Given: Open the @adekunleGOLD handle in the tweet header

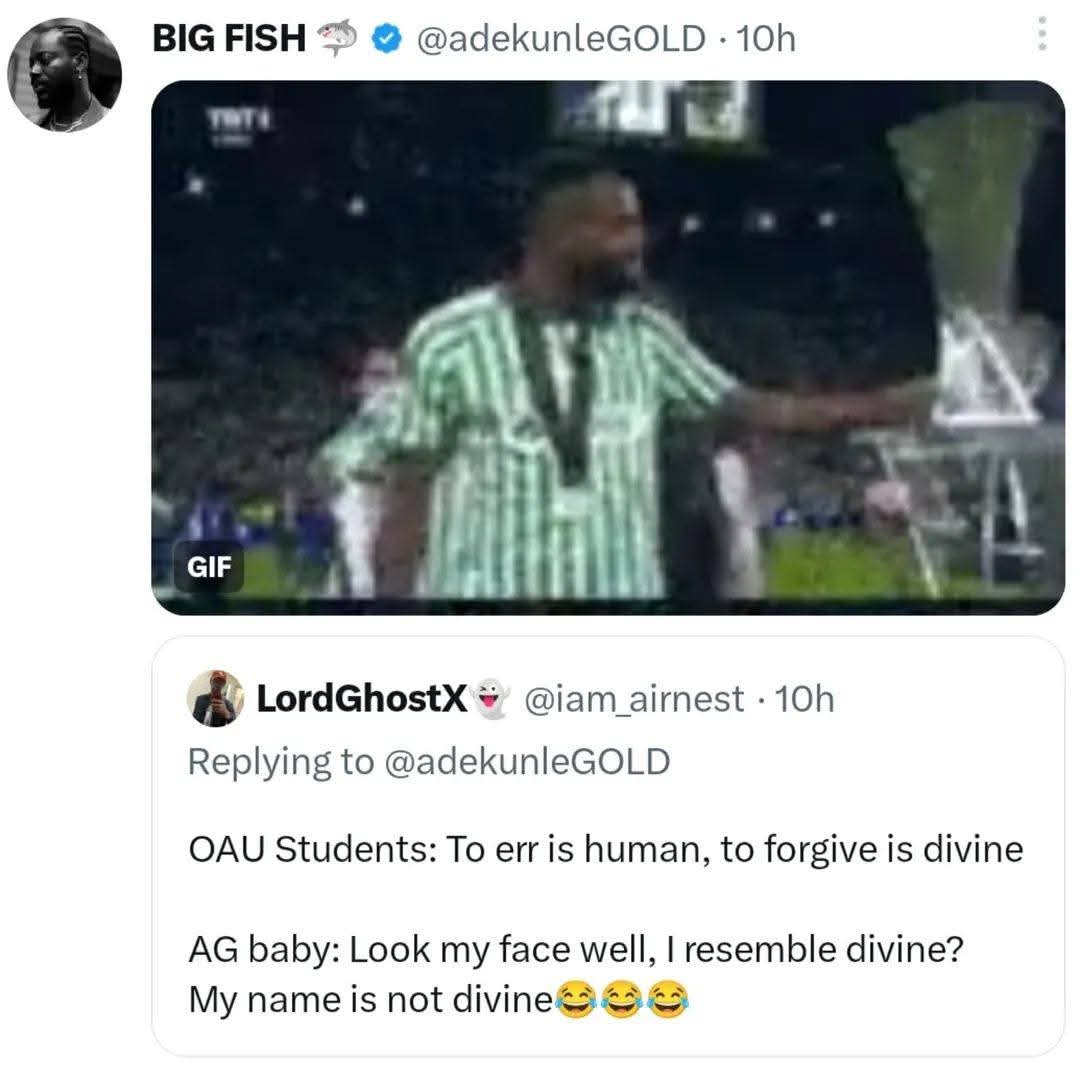Looking at the screenshot, I should (x=560, y=39).
